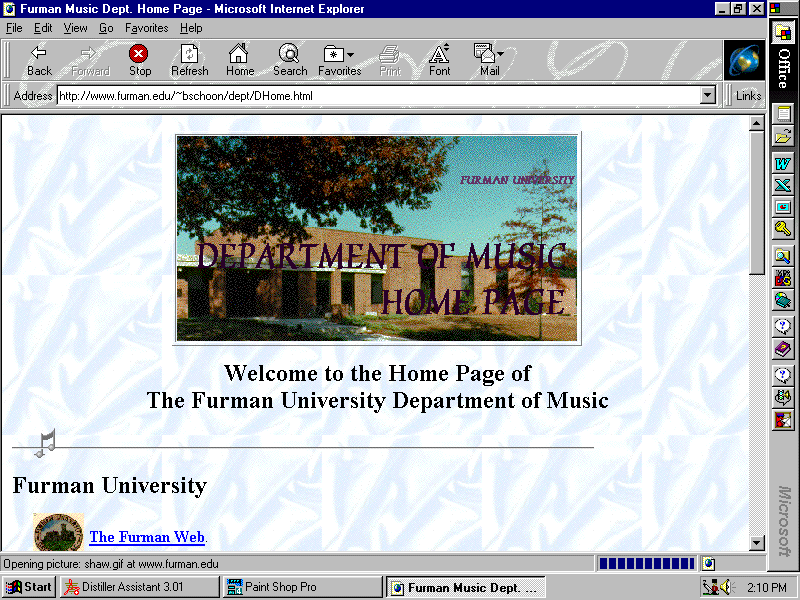
Task: Expand the Mail button dropdown arrow
Action: 501,54
